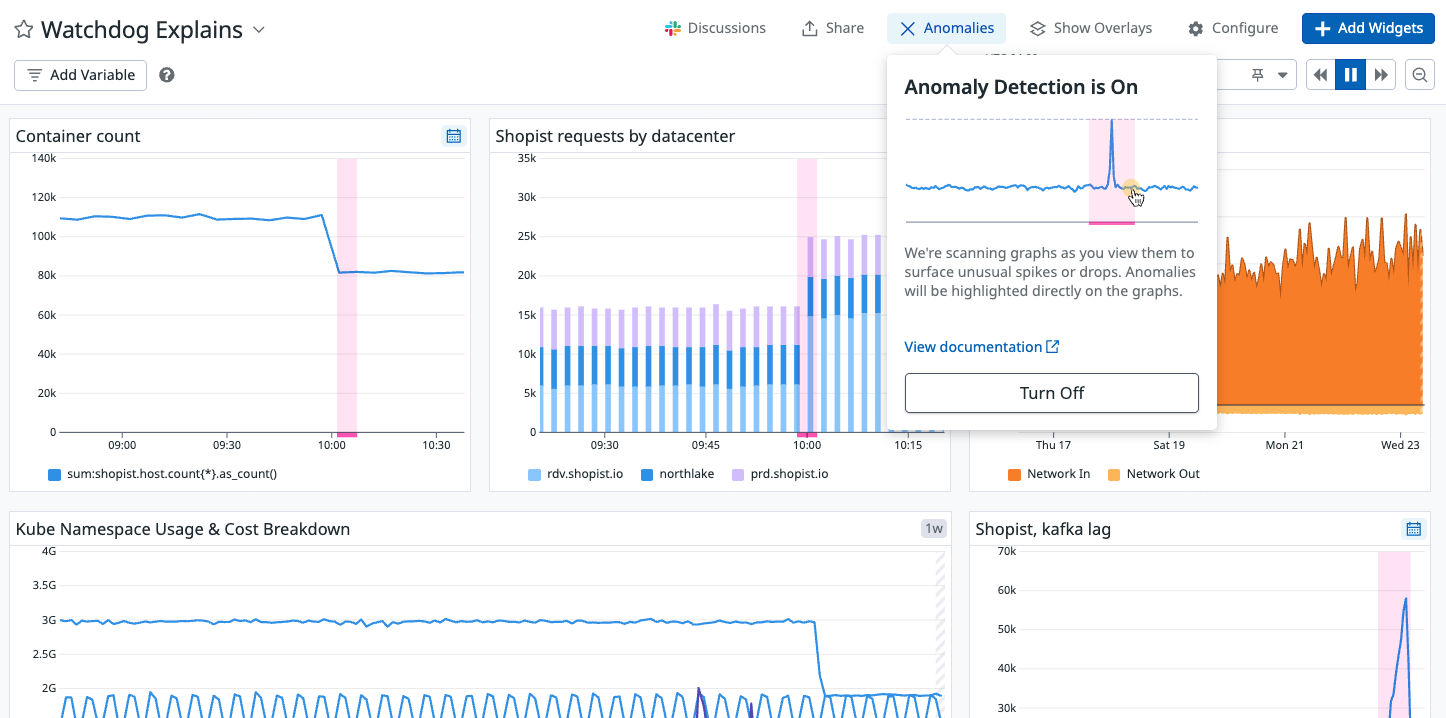
Task: Step the time frame backward
Action: pos(1321,75)
